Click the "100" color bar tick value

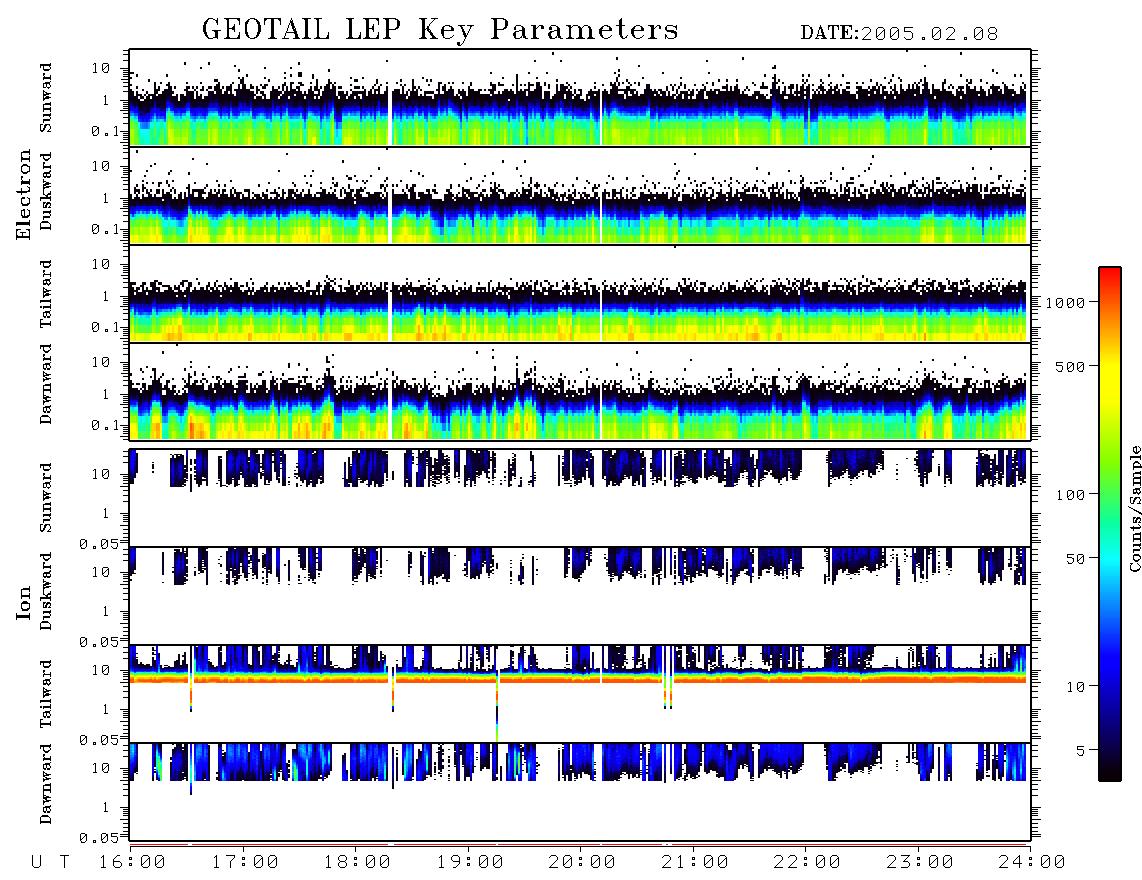coord(1070,495)
